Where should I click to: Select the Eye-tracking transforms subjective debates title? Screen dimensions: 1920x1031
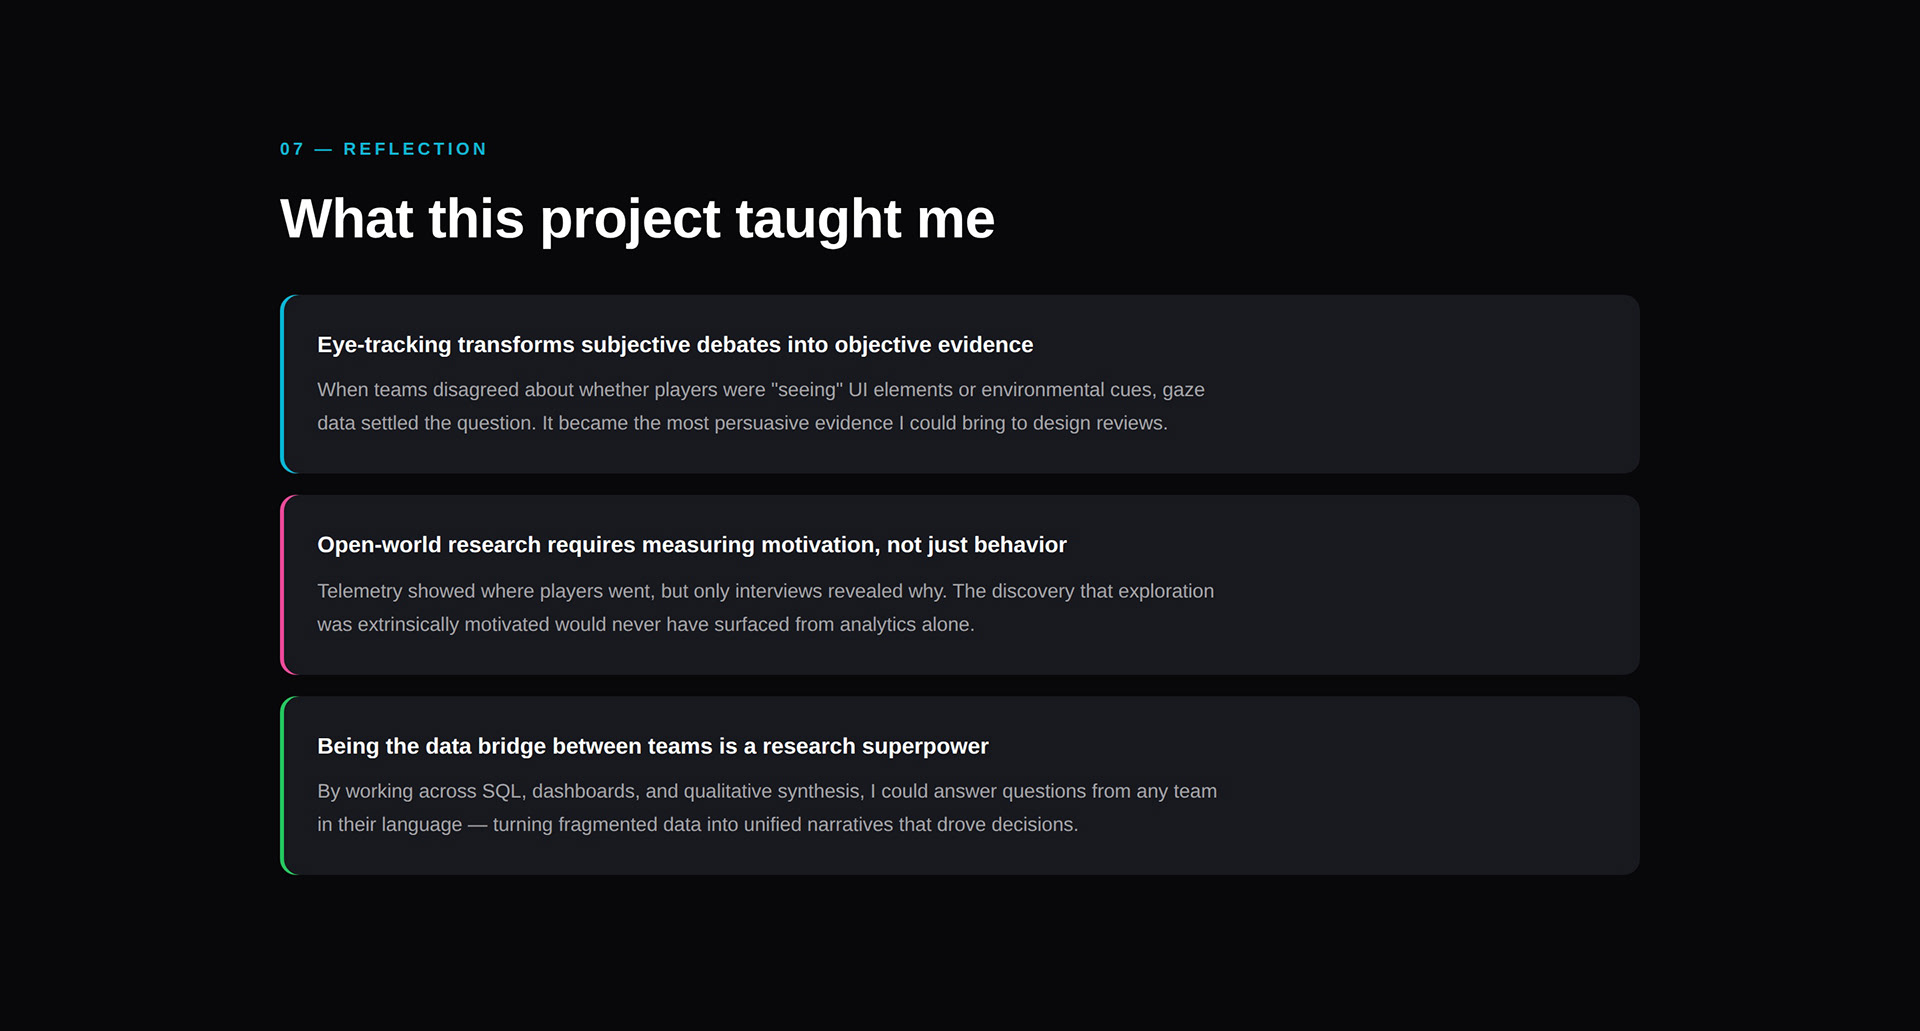point(675,345)
